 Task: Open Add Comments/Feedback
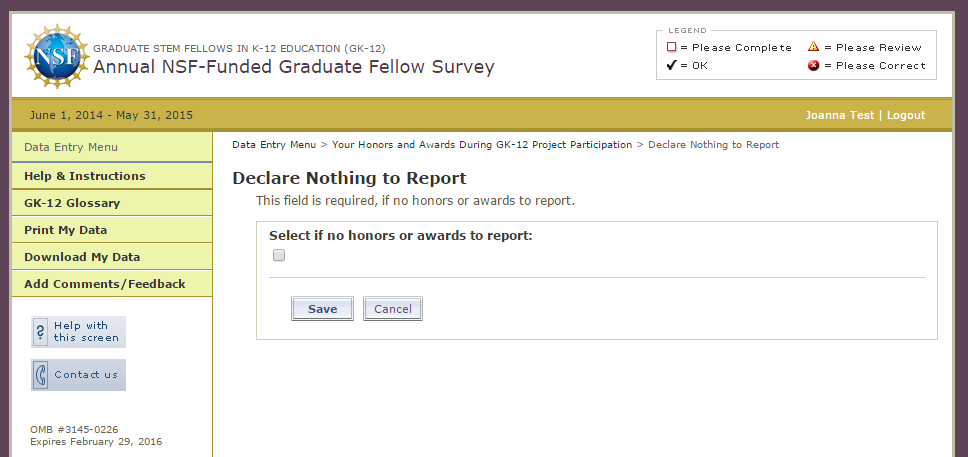pos(112,284)
